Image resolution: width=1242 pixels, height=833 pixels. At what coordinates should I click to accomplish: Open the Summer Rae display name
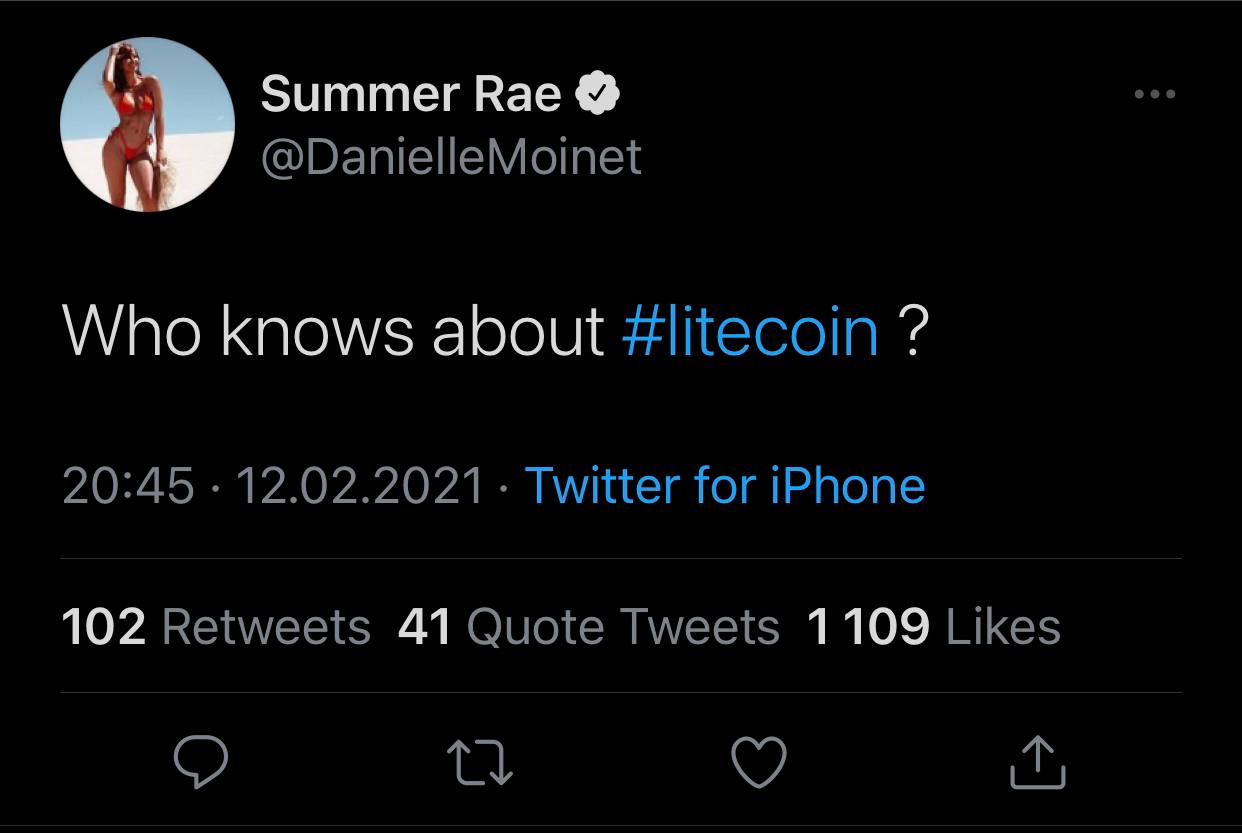coord(411,95)
